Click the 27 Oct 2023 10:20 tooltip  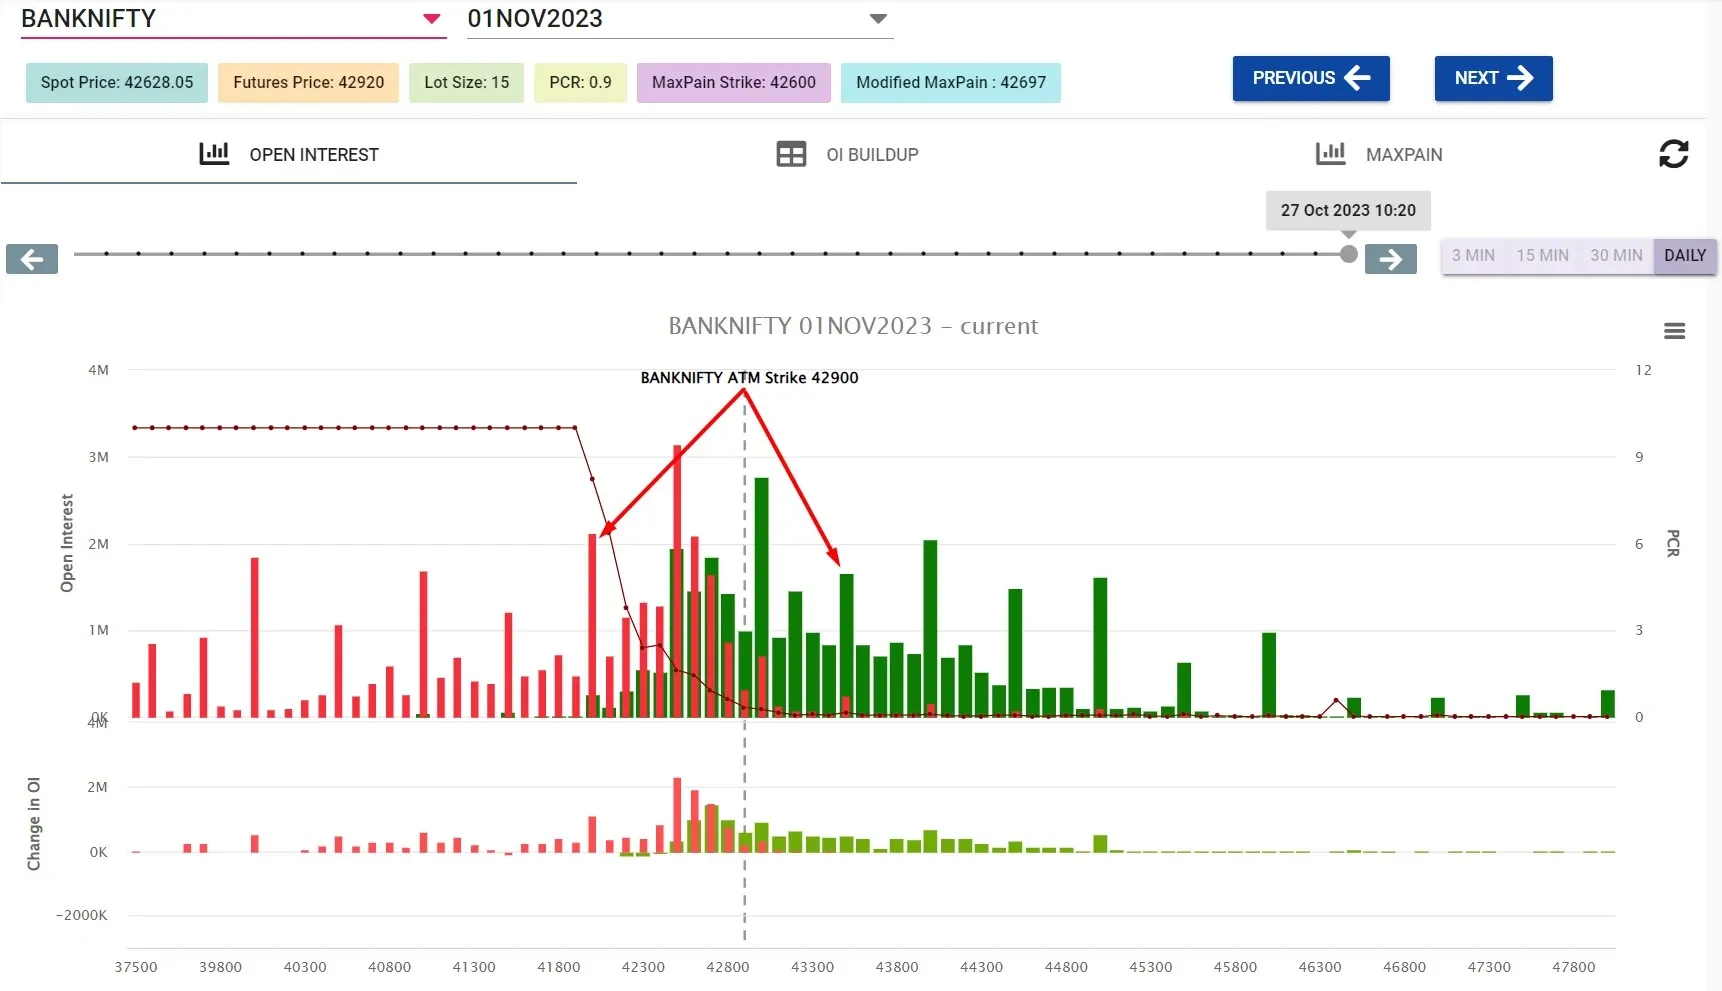pyautogui.click(x=1348, y=211)
